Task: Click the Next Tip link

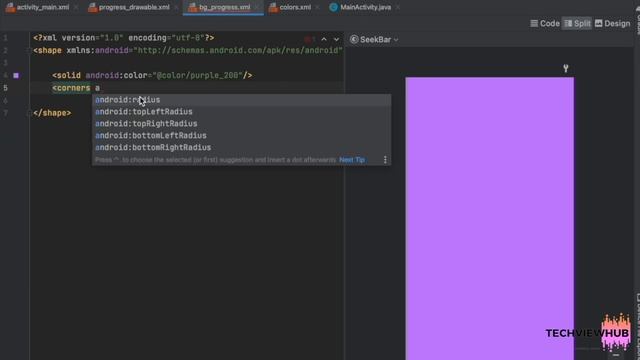Action: click(x=352, y=160)
